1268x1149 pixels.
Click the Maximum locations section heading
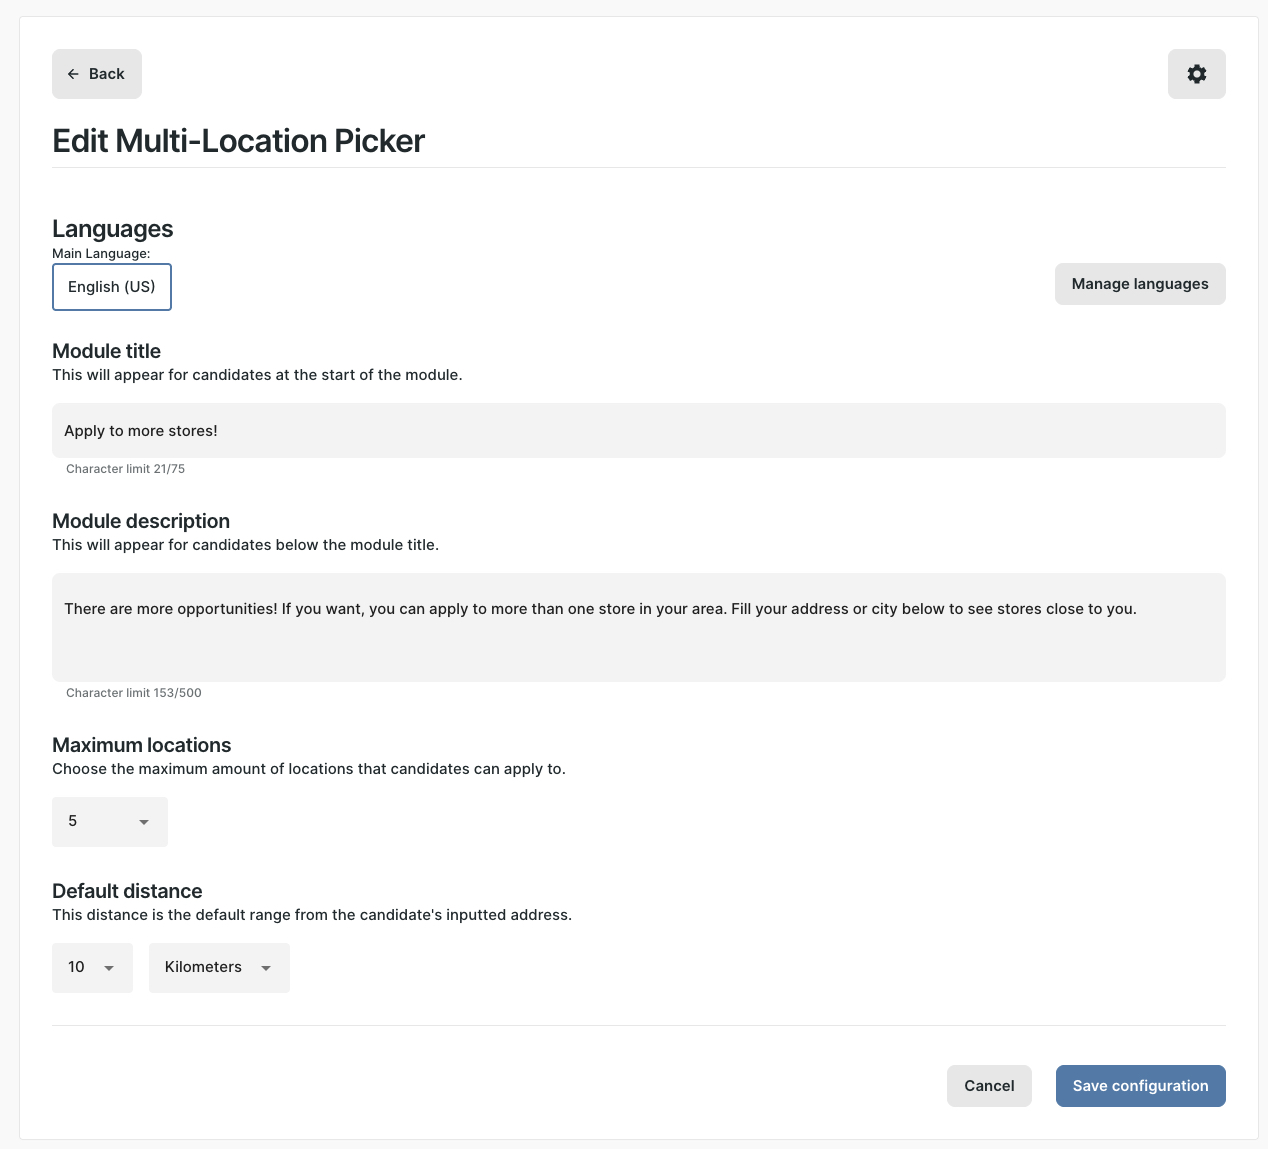141,745
